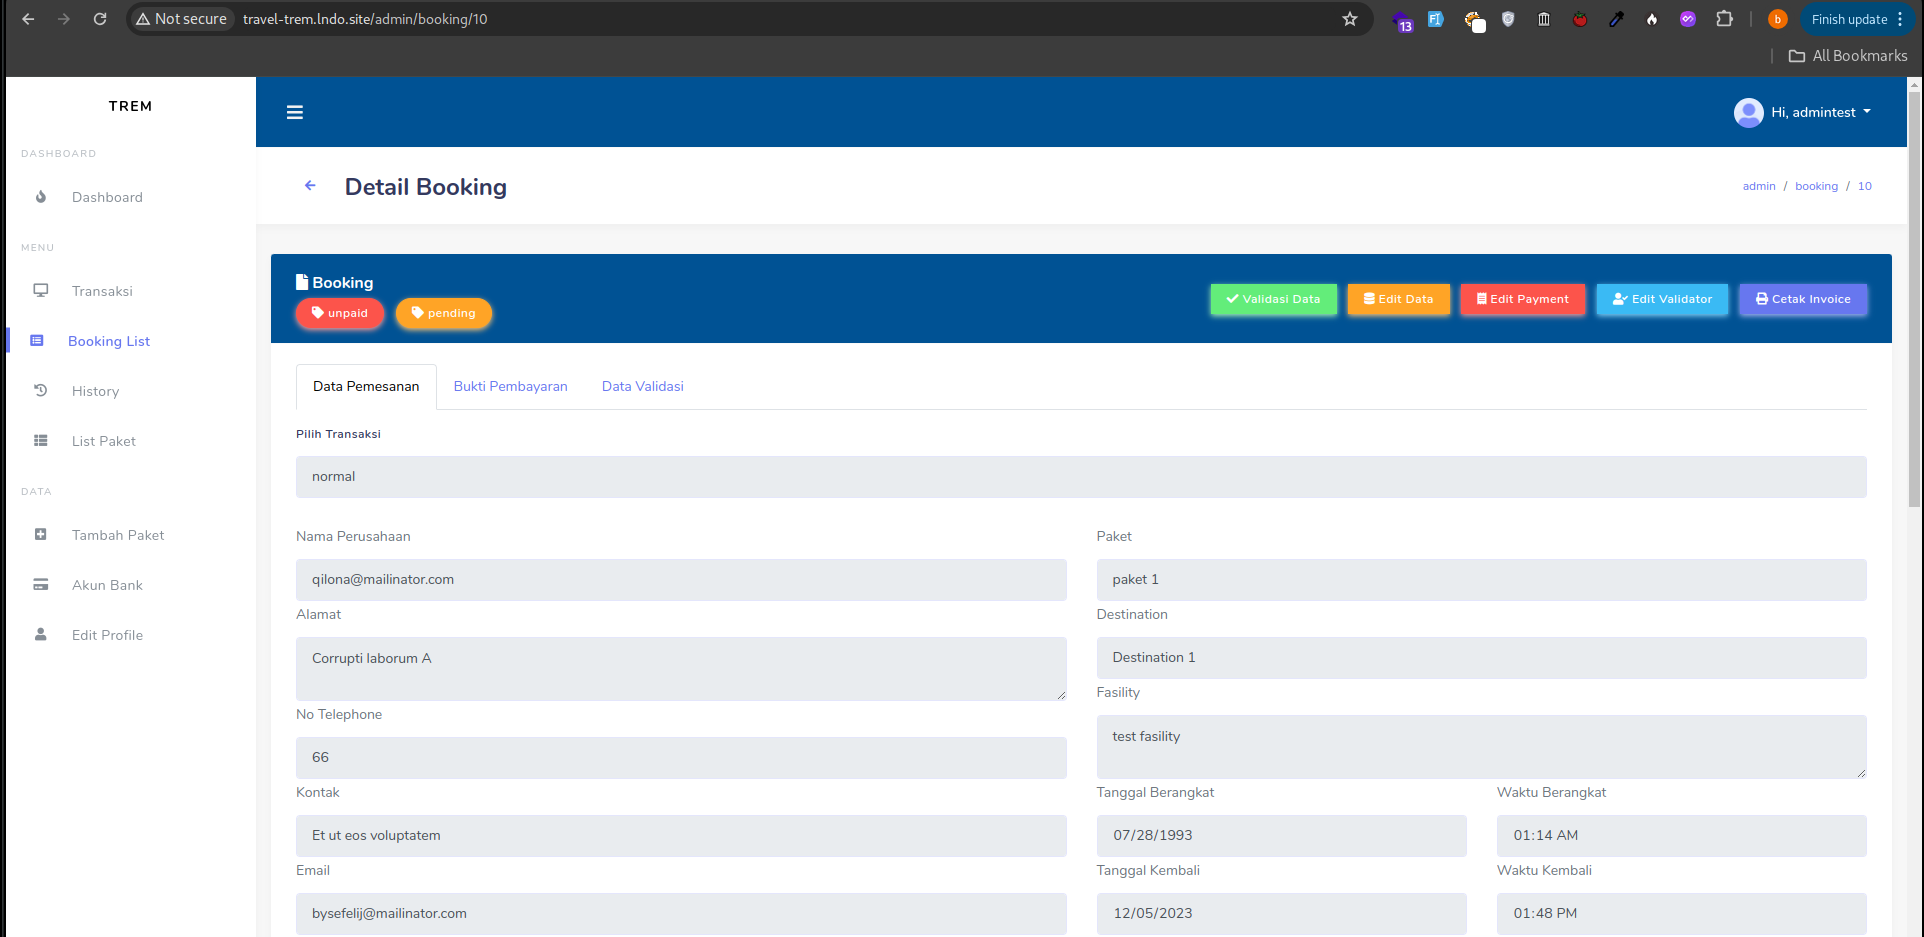Click the booking breadcrumb link
The image size is (1924, 937).
(1816, 186)
